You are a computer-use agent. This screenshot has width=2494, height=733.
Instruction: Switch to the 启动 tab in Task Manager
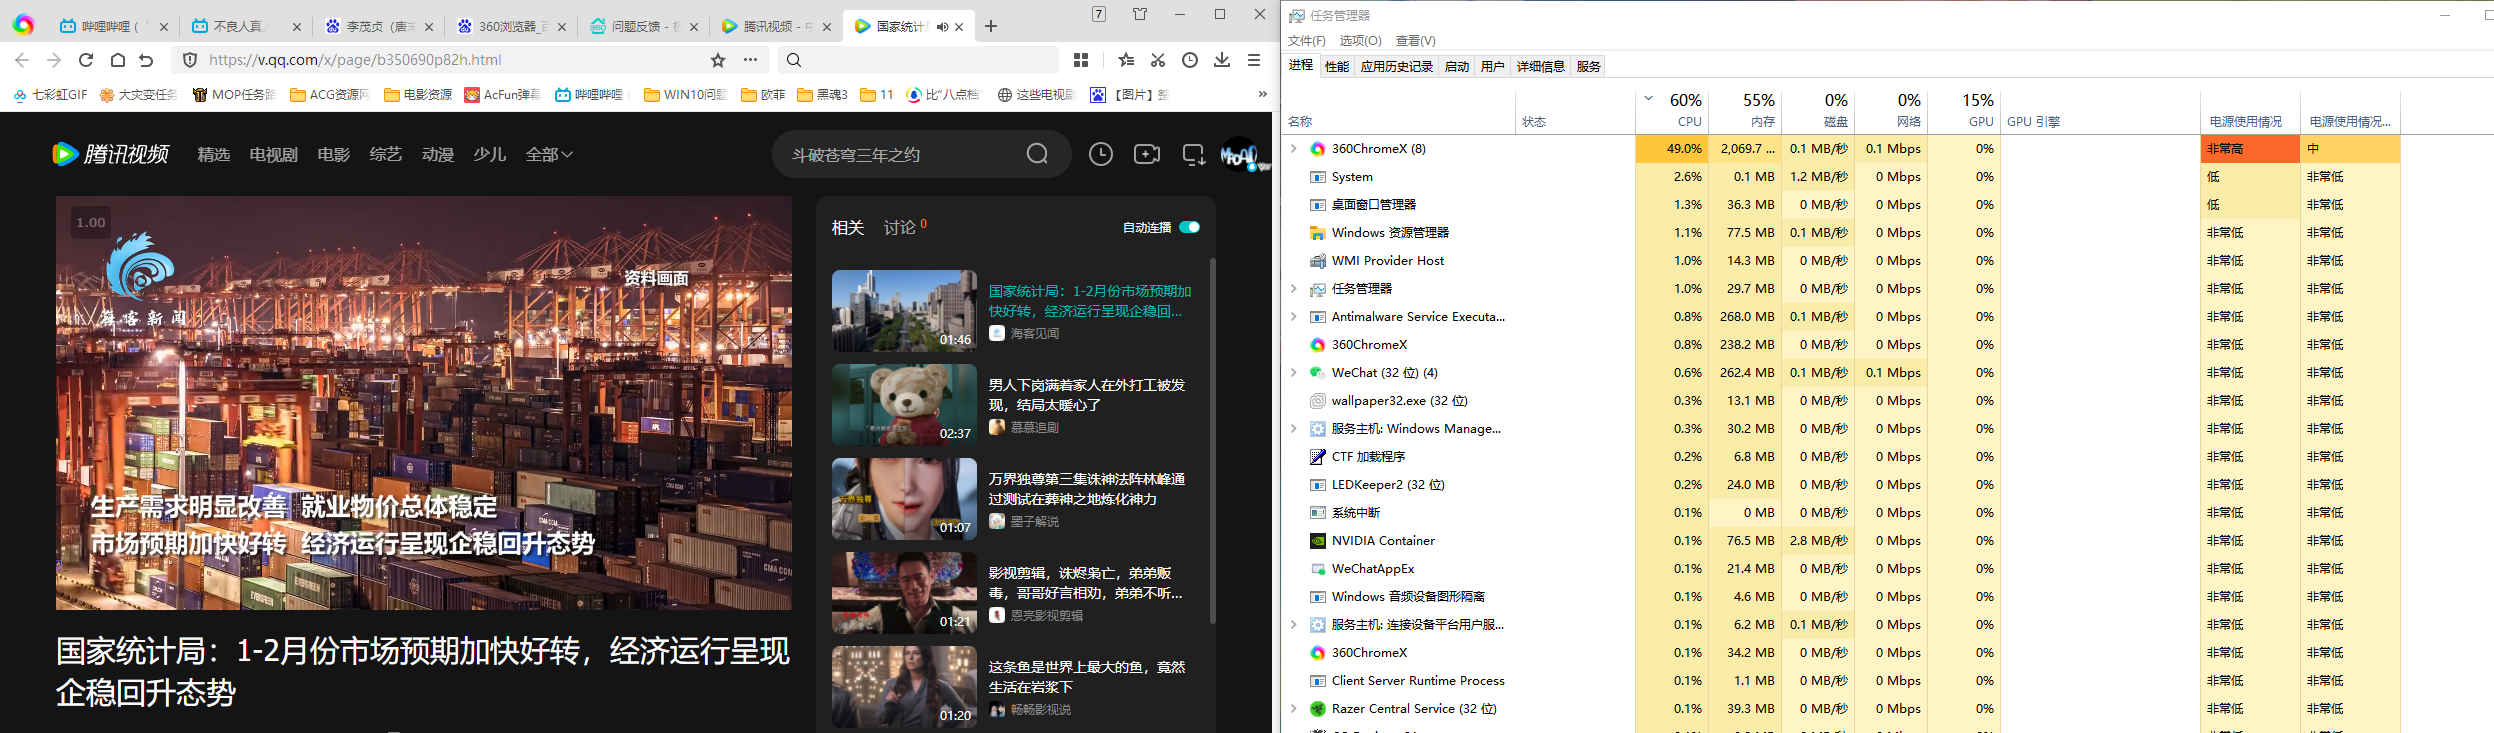pos(1457,66)
